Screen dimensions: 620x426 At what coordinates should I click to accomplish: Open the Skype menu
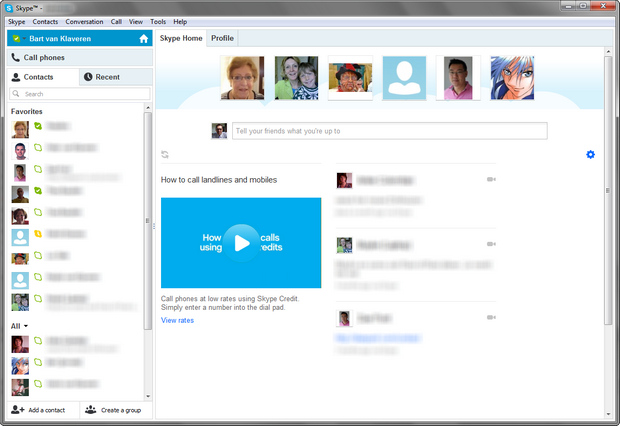17,22
